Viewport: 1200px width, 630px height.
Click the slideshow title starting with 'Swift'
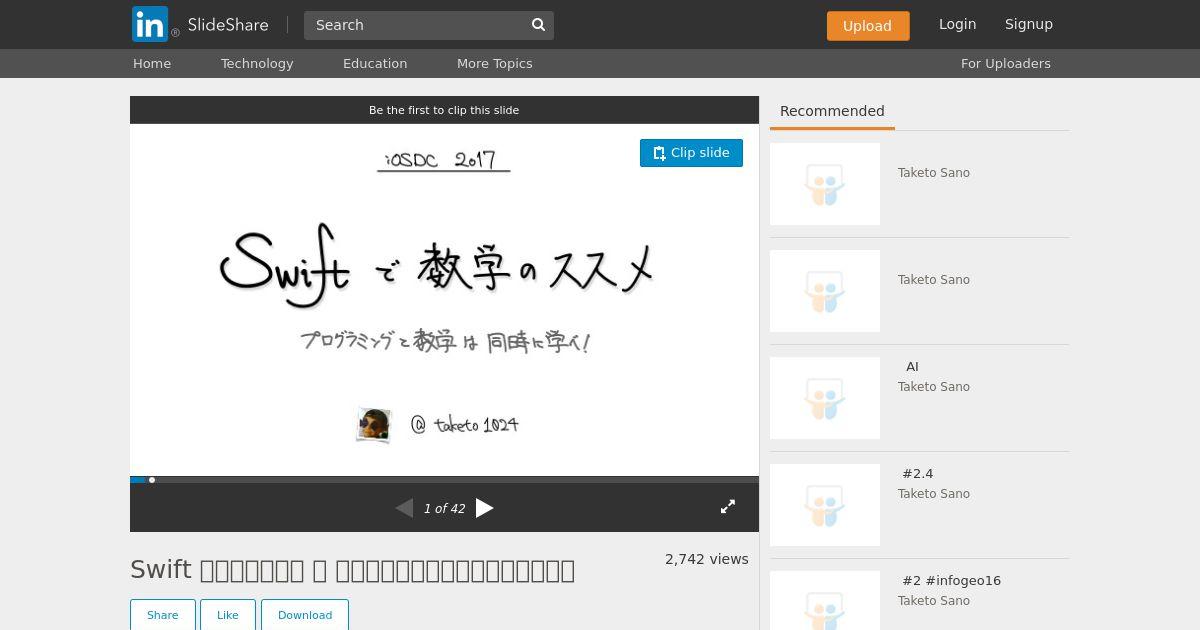(352, 570)
